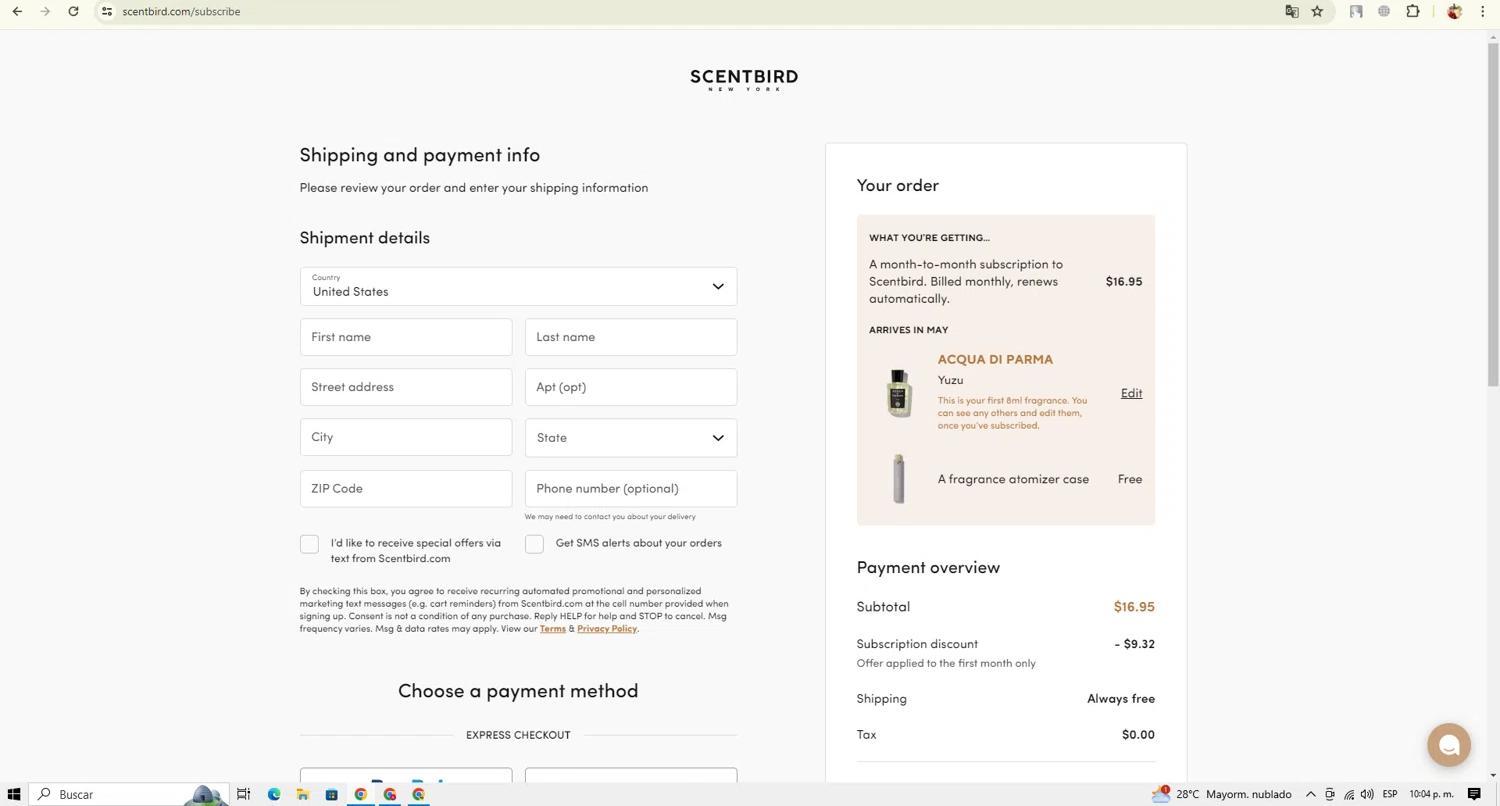Check special offers via text checkbox
The image size is (1500, 806).
pyautogui.click(x=309, y=544)
